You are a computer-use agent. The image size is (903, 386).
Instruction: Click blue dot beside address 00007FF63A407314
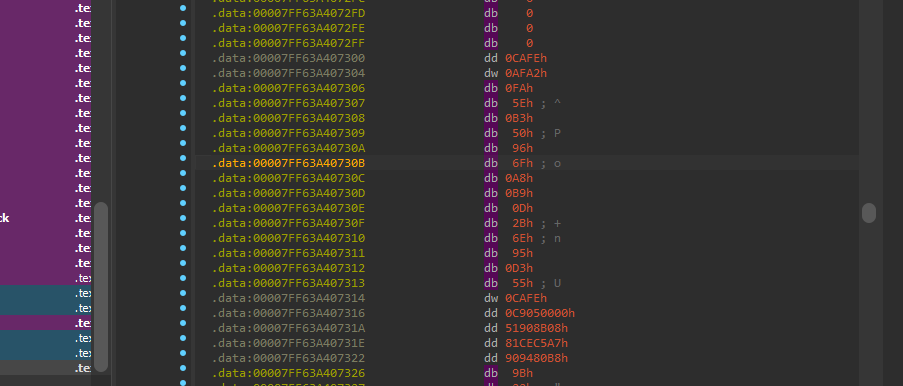tap(183, 293)
